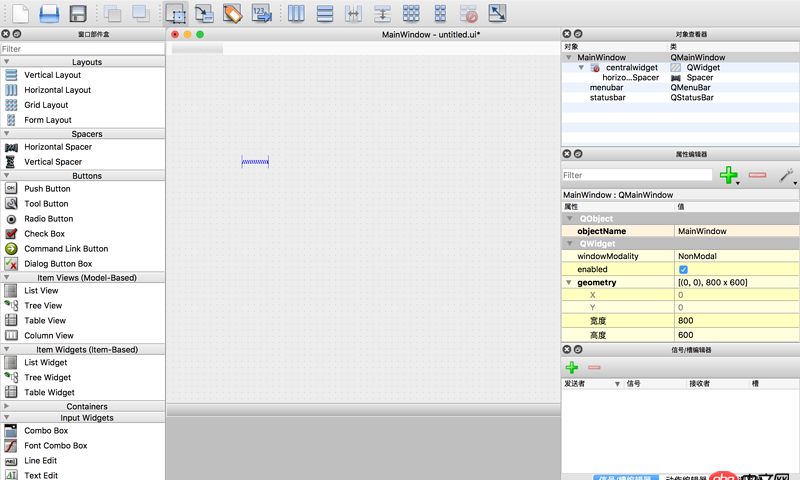Open property editor wrench configuration menu

click(787, 175)
